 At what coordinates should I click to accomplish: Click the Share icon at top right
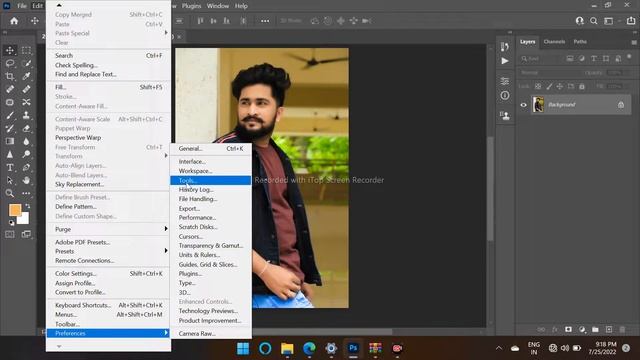point(631,21)
